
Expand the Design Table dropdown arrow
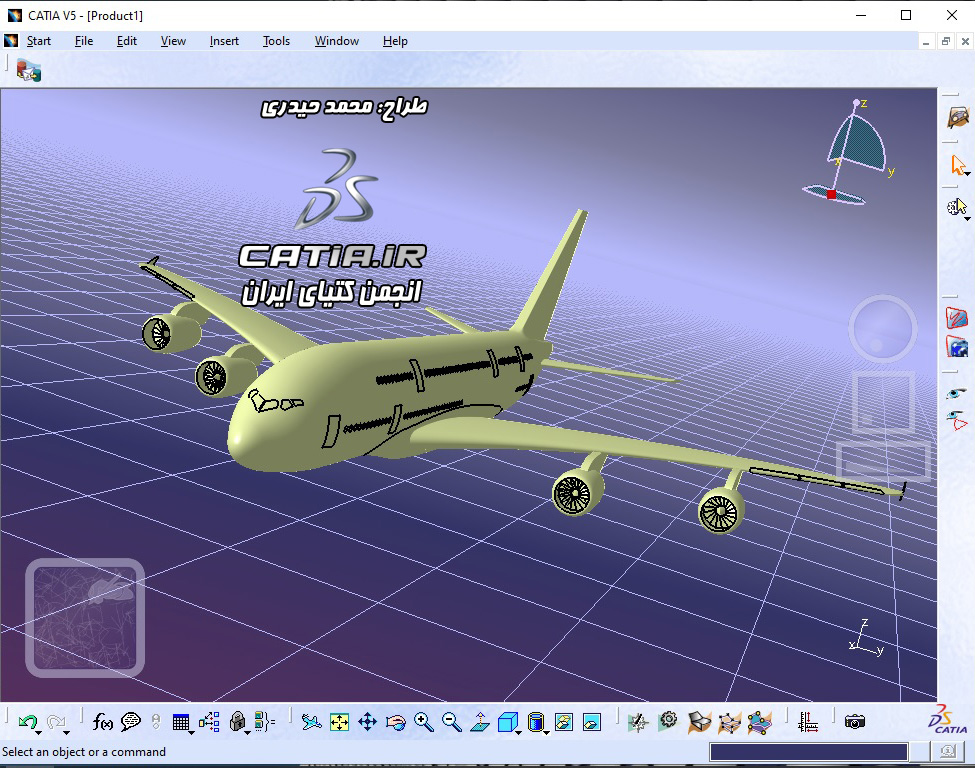tap(191, 733)
